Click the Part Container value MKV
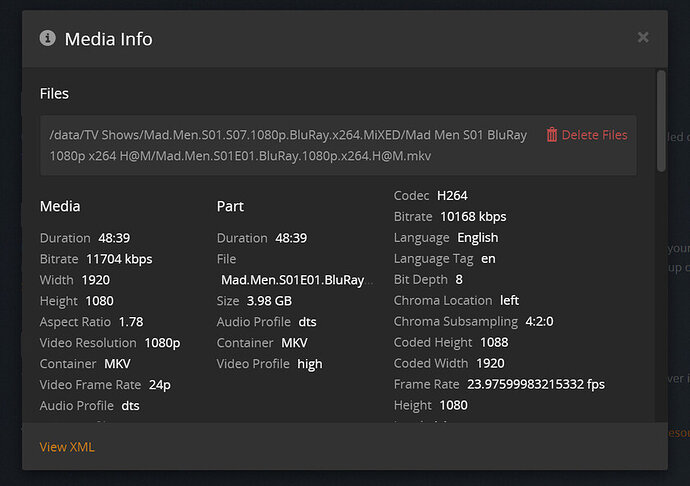Image resolution: width=690 pixels, height=486 pixels. 294,343
